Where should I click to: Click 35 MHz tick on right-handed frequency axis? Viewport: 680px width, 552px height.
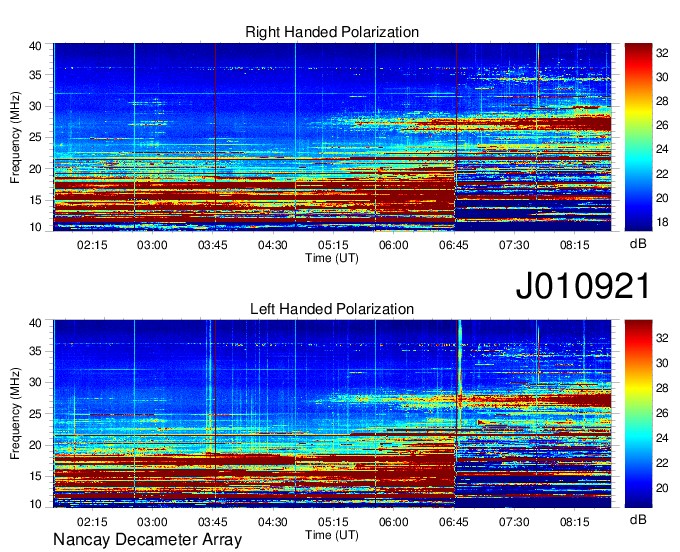36,75
